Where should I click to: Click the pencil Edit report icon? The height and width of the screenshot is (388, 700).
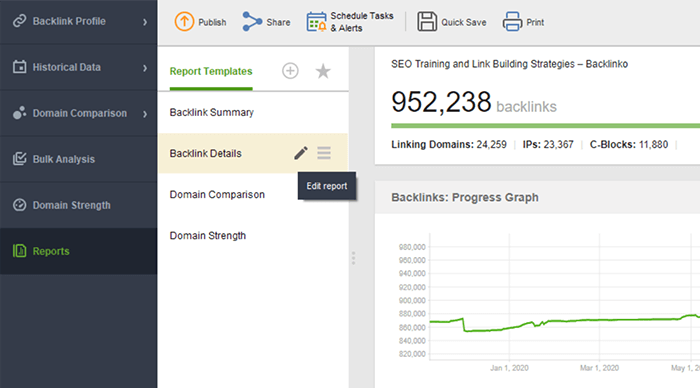pyautogui.click(x=300, y=153)
